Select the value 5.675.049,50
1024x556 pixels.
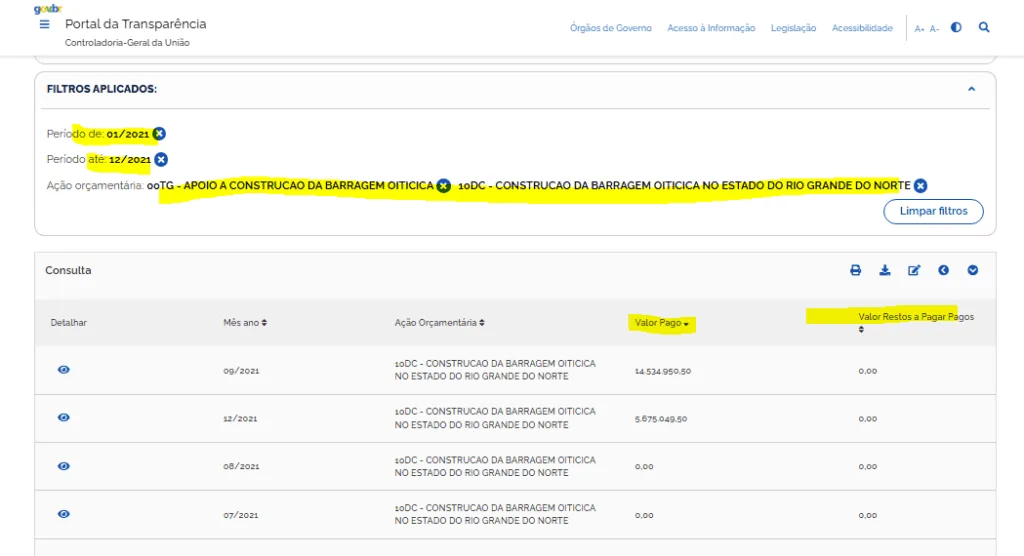coord(661,419)
